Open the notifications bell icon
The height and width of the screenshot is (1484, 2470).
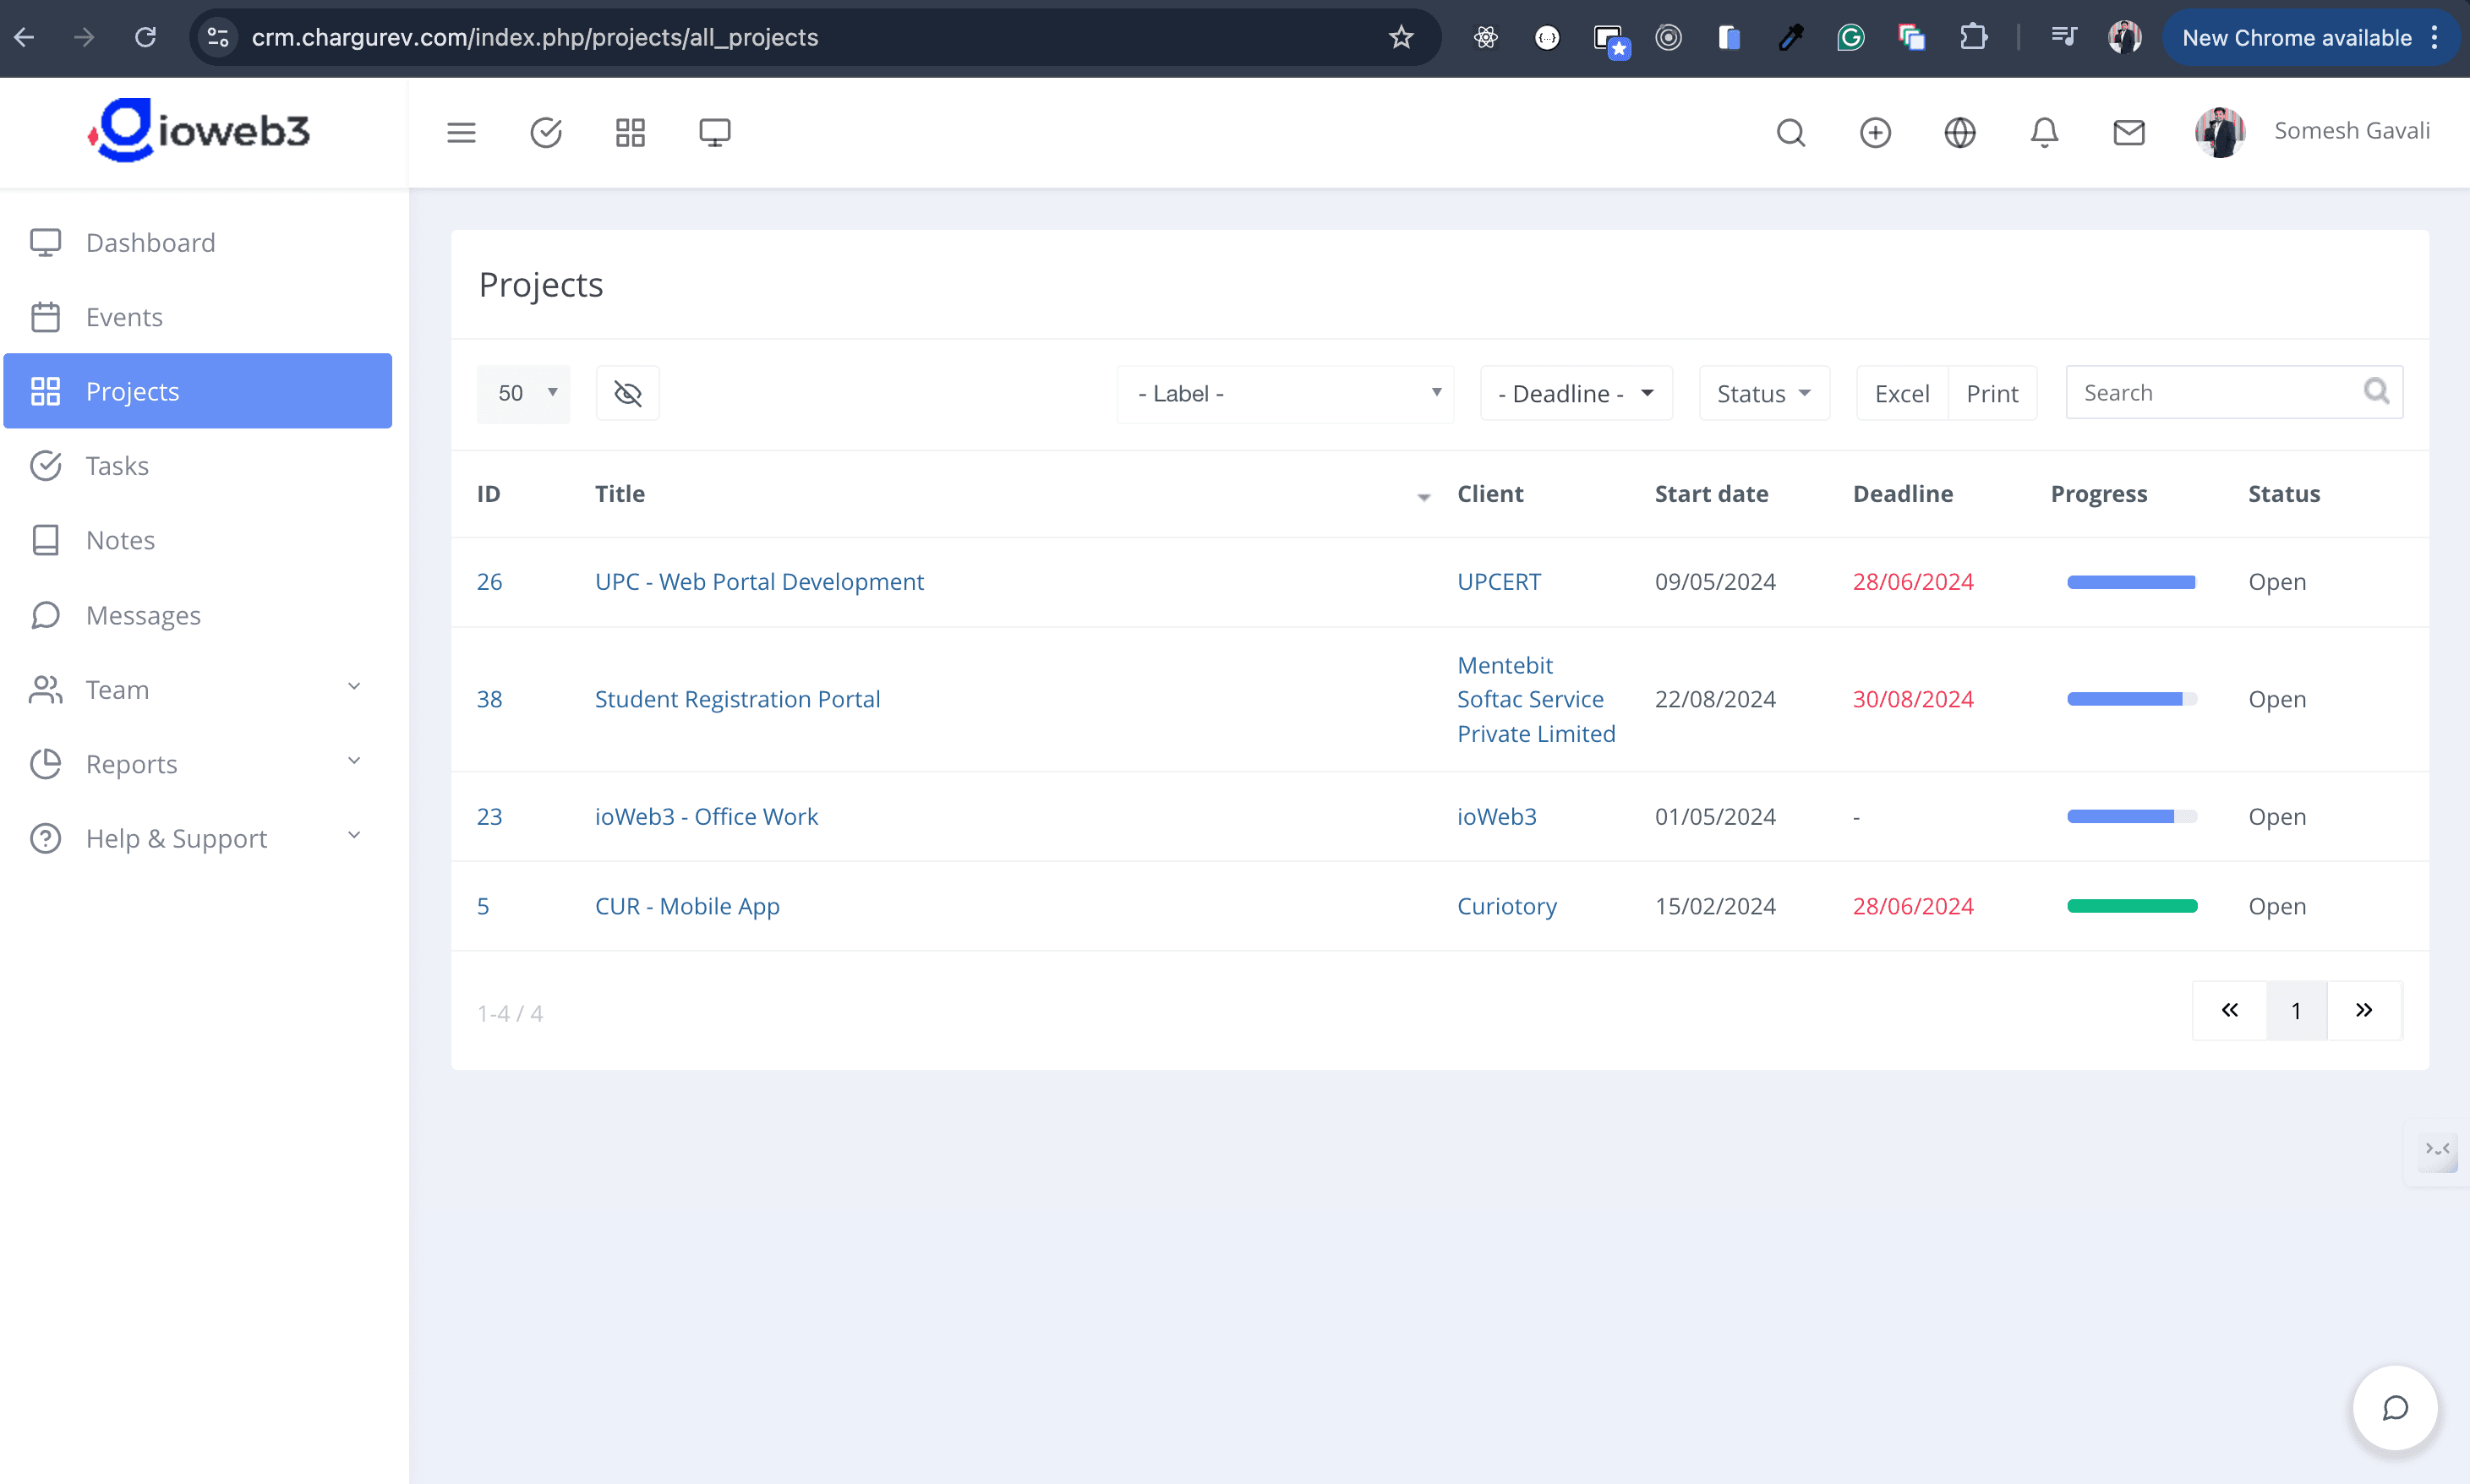[x=2044, y=132]
